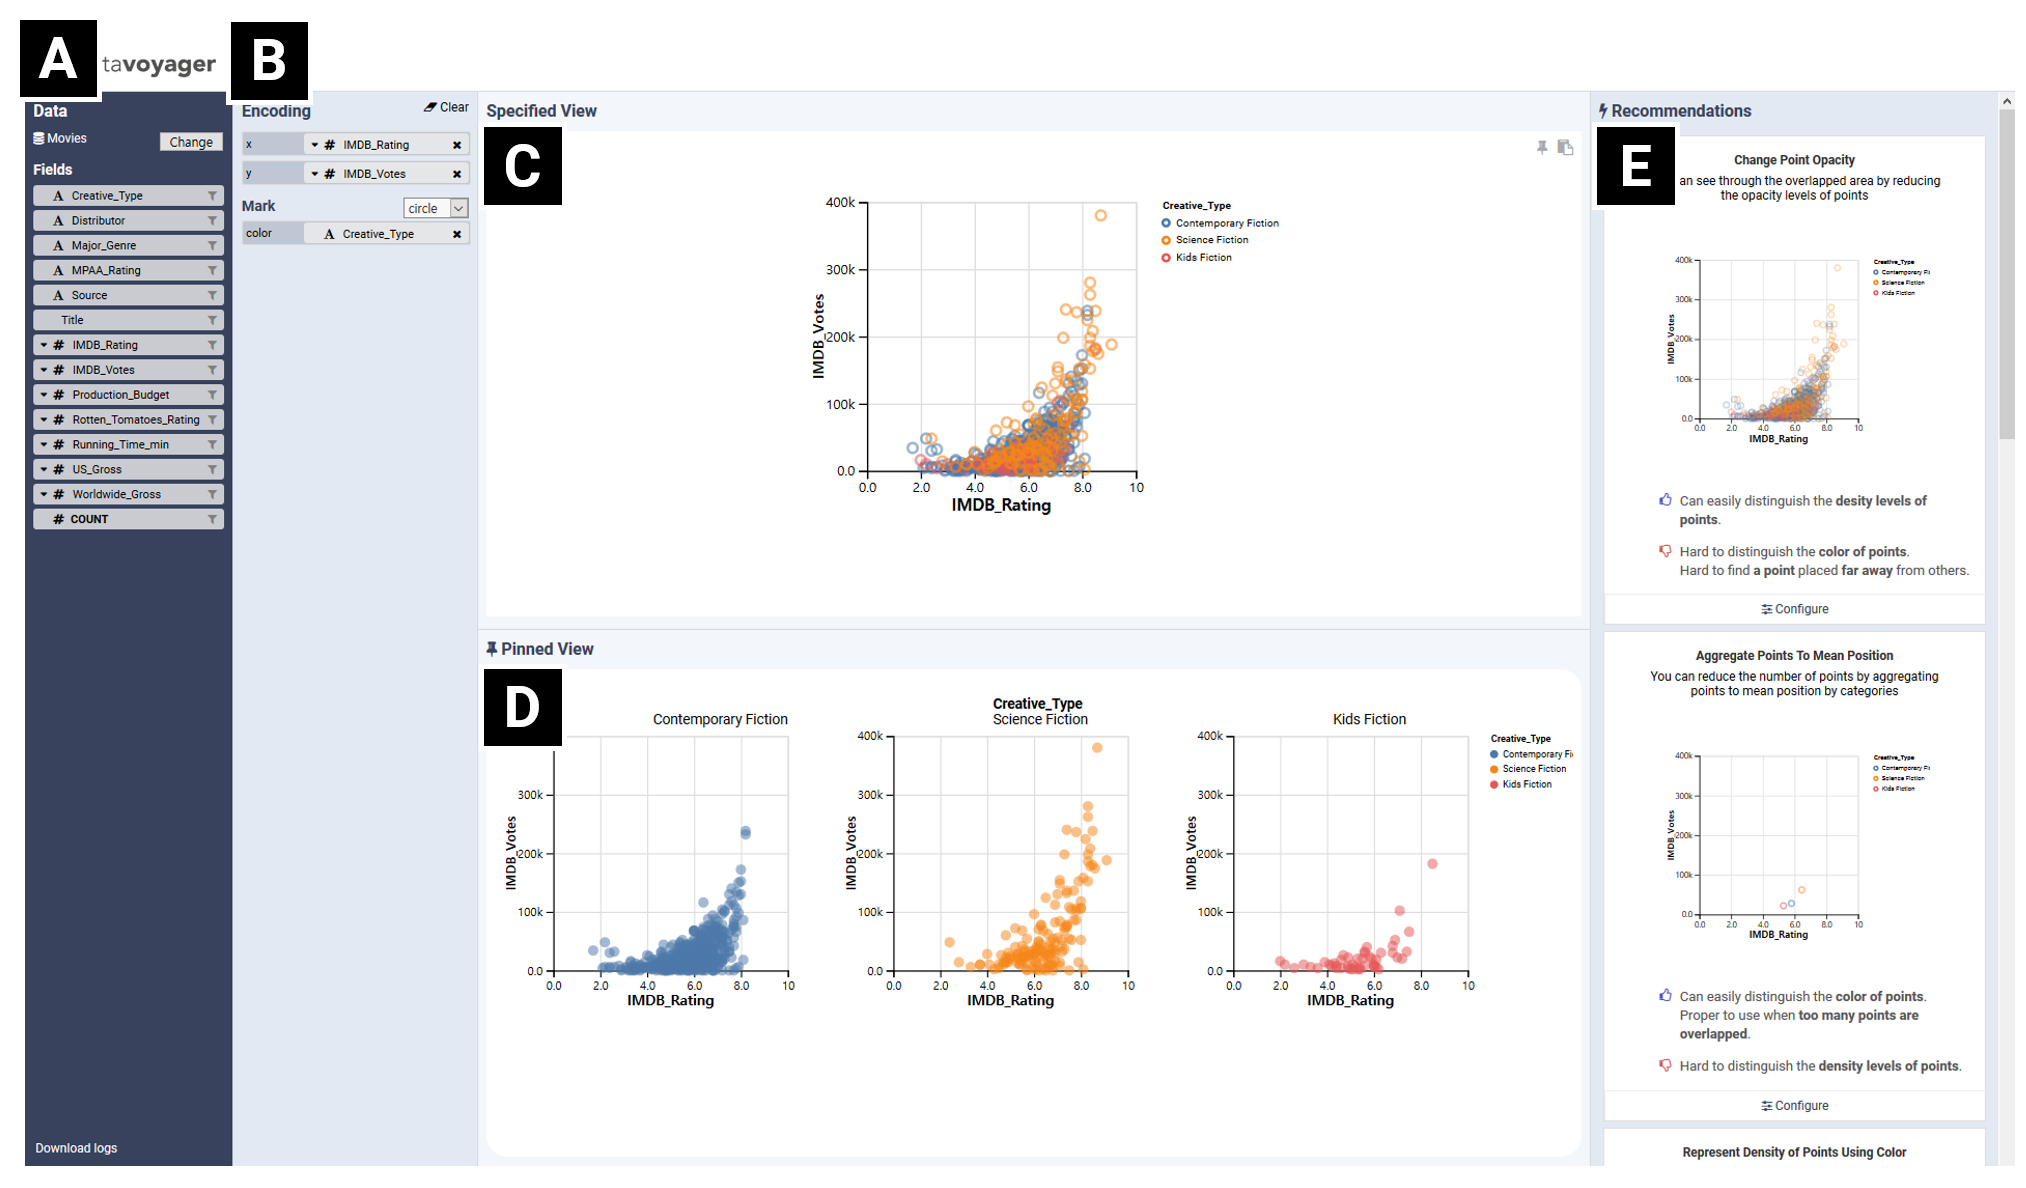Remove IMDB_Rating from the x encoding

coord(457,145)
